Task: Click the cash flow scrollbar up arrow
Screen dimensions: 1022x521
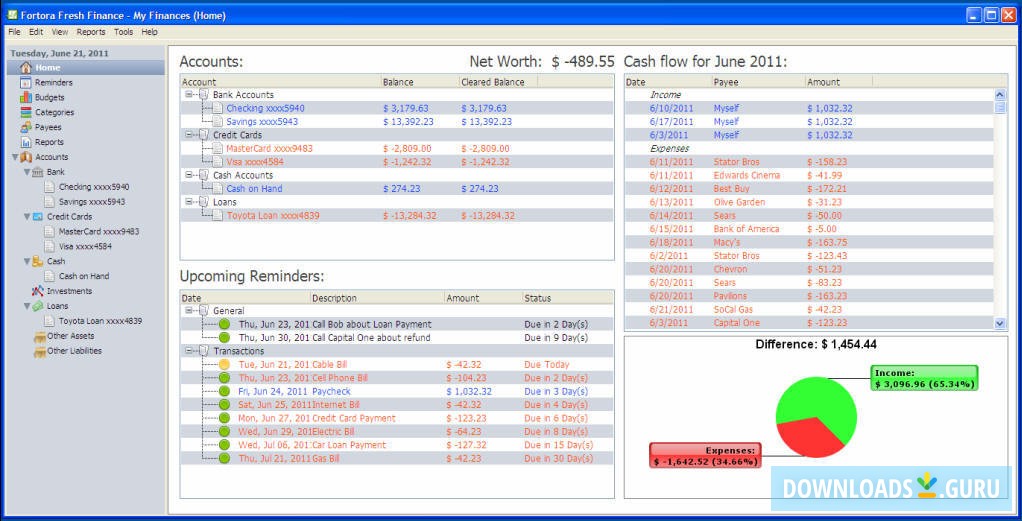Action: click(x=1000, y=95)
